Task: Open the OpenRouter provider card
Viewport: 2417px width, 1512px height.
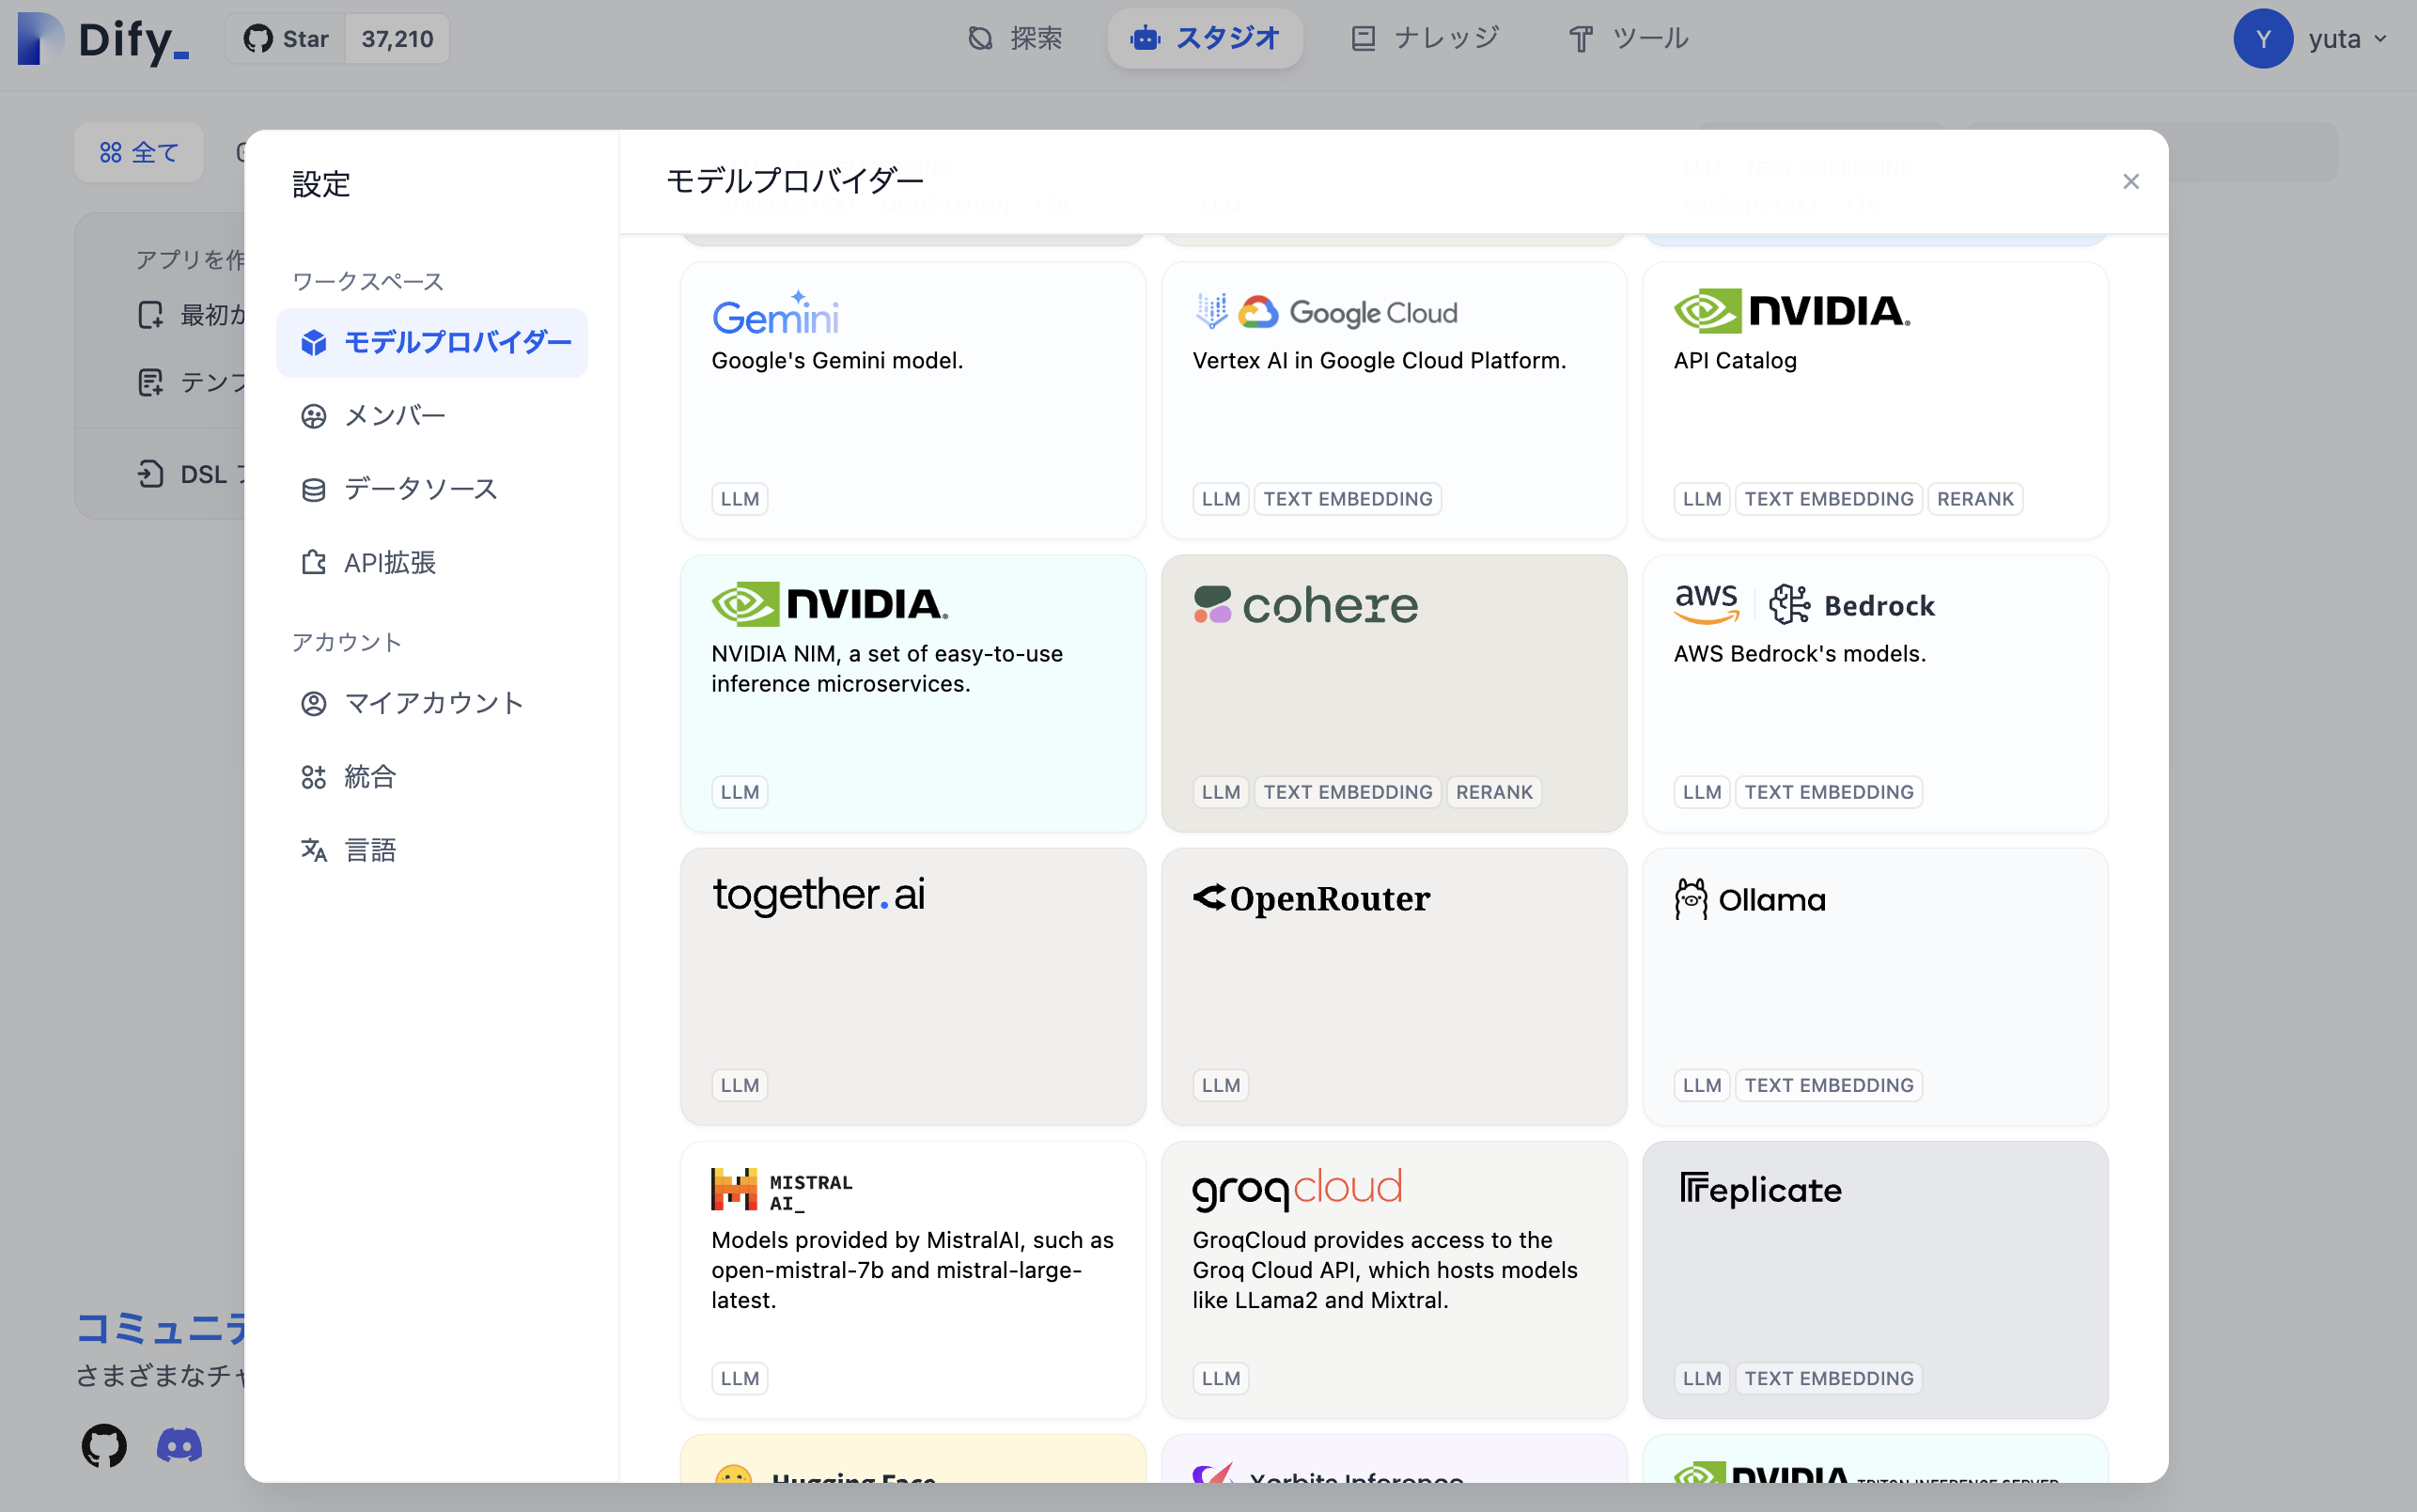Action: (x=1393, y=986)
